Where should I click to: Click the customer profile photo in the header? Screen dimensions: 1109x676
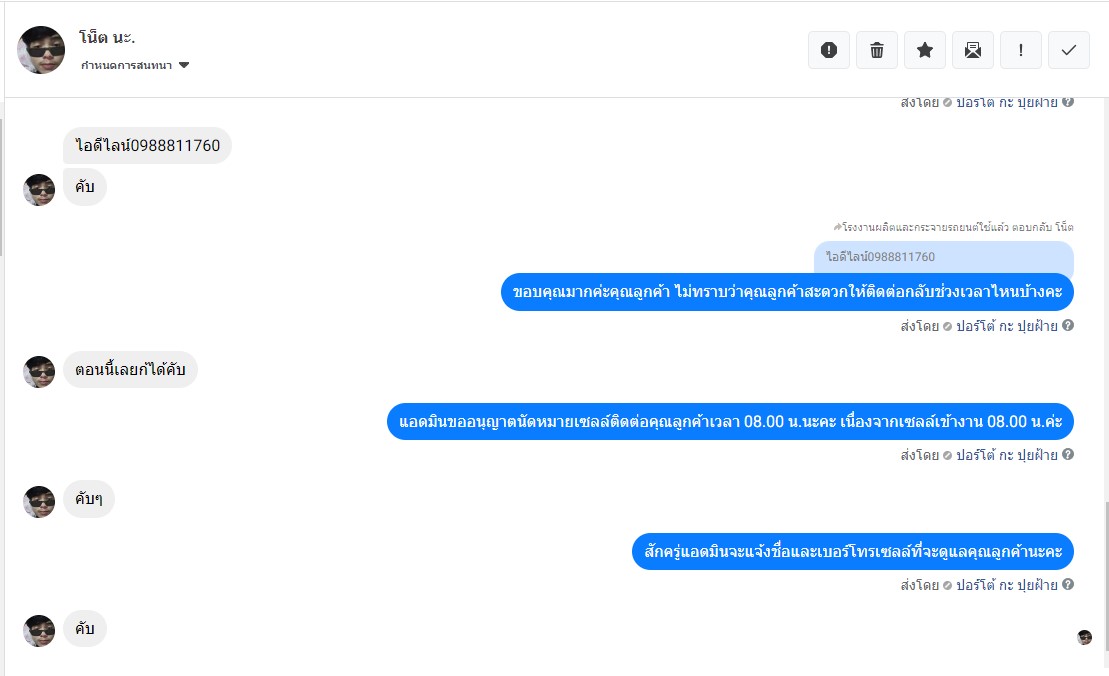(x=41, y=50)
